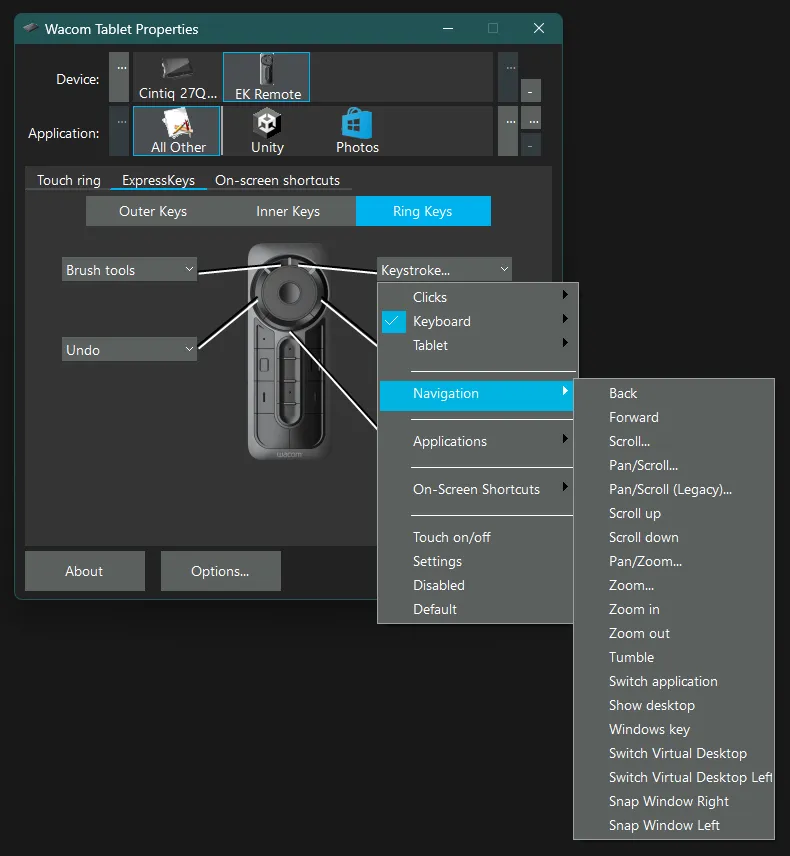
Task: Switch to the ExpressKeys tab
Action: (x=158, y=180)
